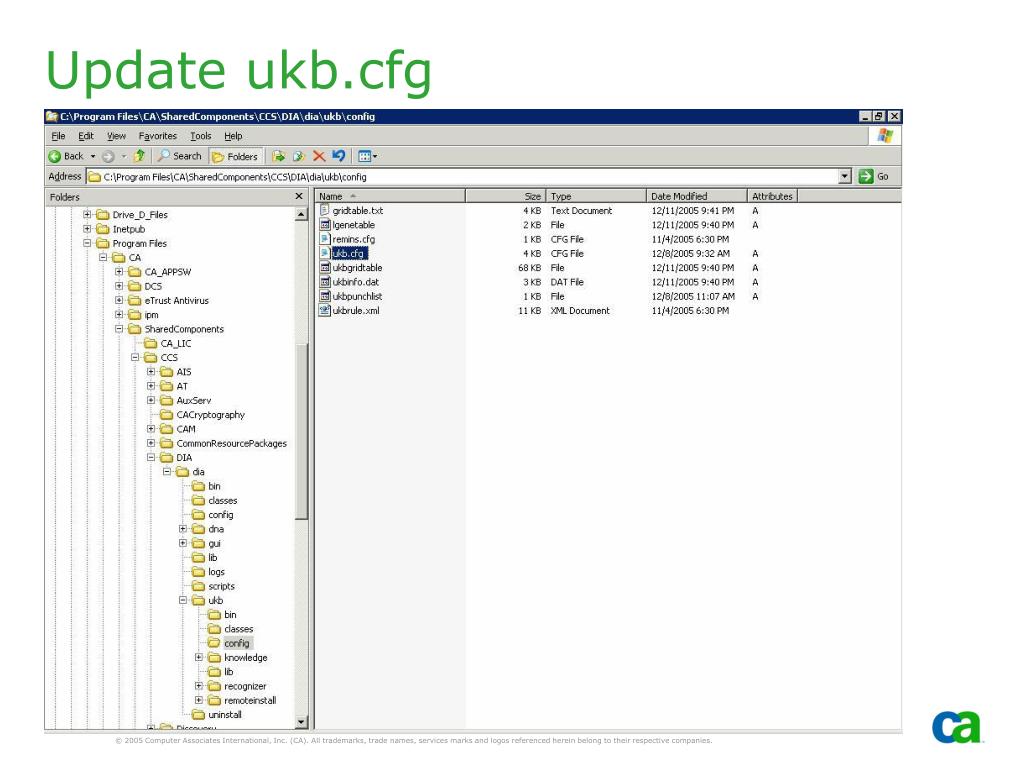Sort by Date Modified column header
The image size is (1024, 768).
pos(696,196)
